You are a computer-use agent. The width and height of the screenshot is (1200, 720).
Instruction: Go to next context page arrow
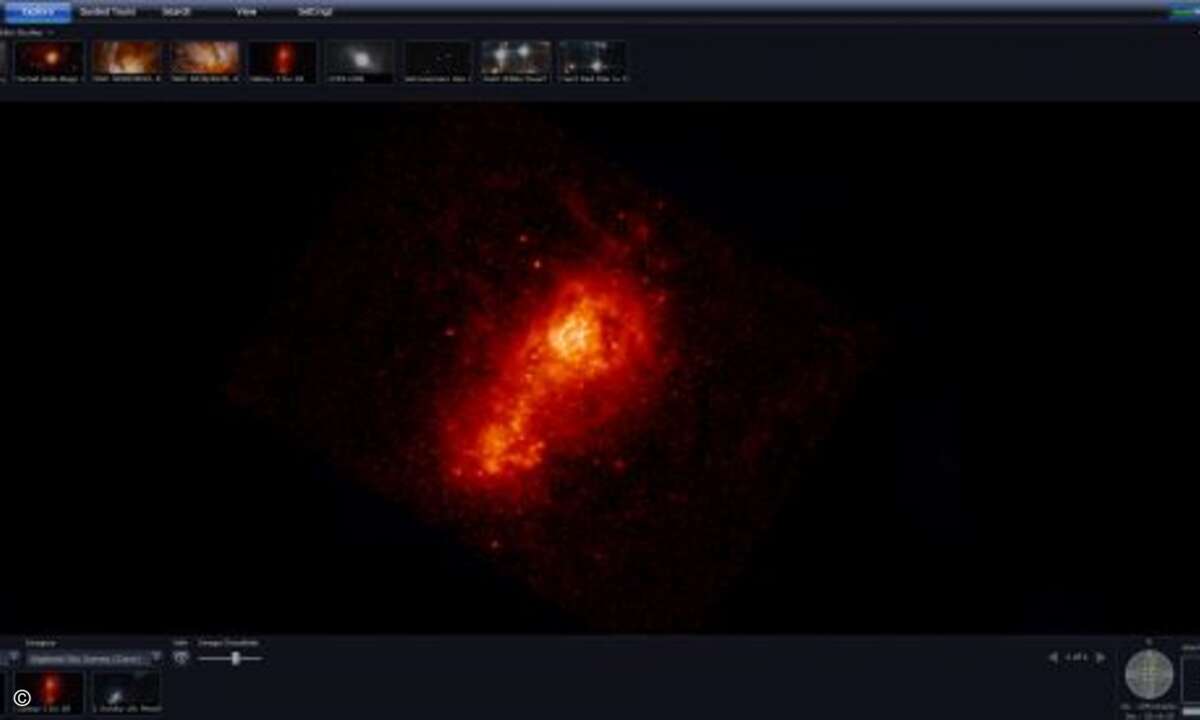pos(1101,657)
